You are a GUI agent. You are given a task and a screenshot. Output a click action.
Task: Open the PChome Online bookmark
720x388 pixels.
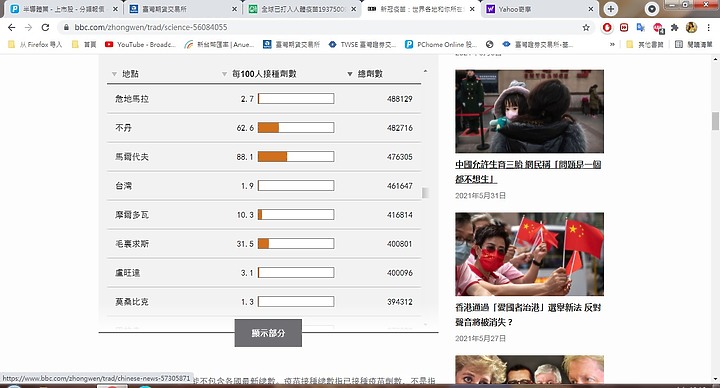441,45
